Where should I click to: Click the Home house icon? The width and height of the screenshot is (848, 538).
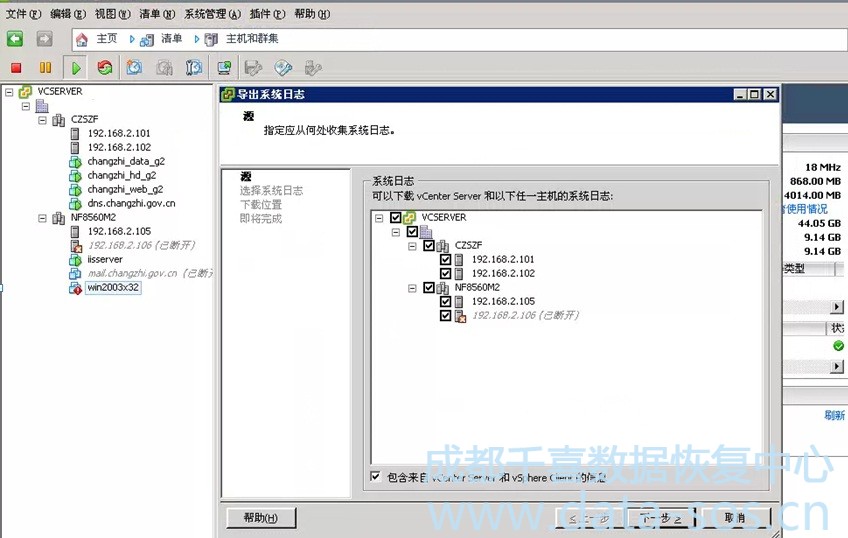point(82,39)
